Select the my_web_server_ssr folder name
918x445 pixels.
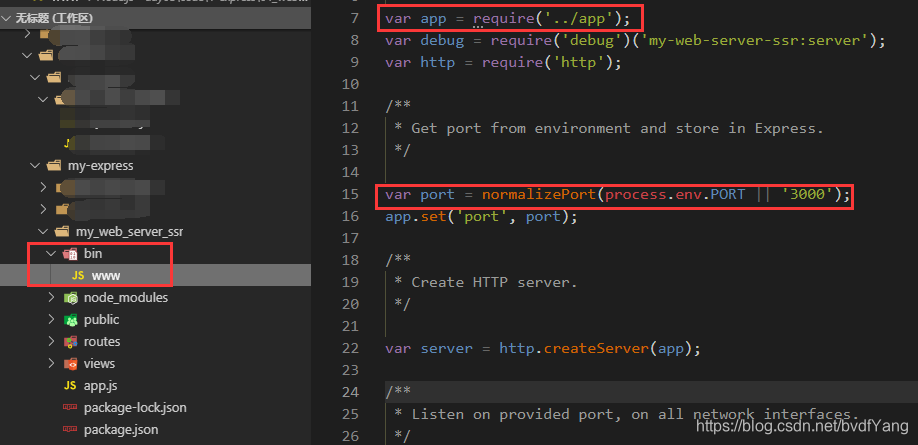coord(129,232)
